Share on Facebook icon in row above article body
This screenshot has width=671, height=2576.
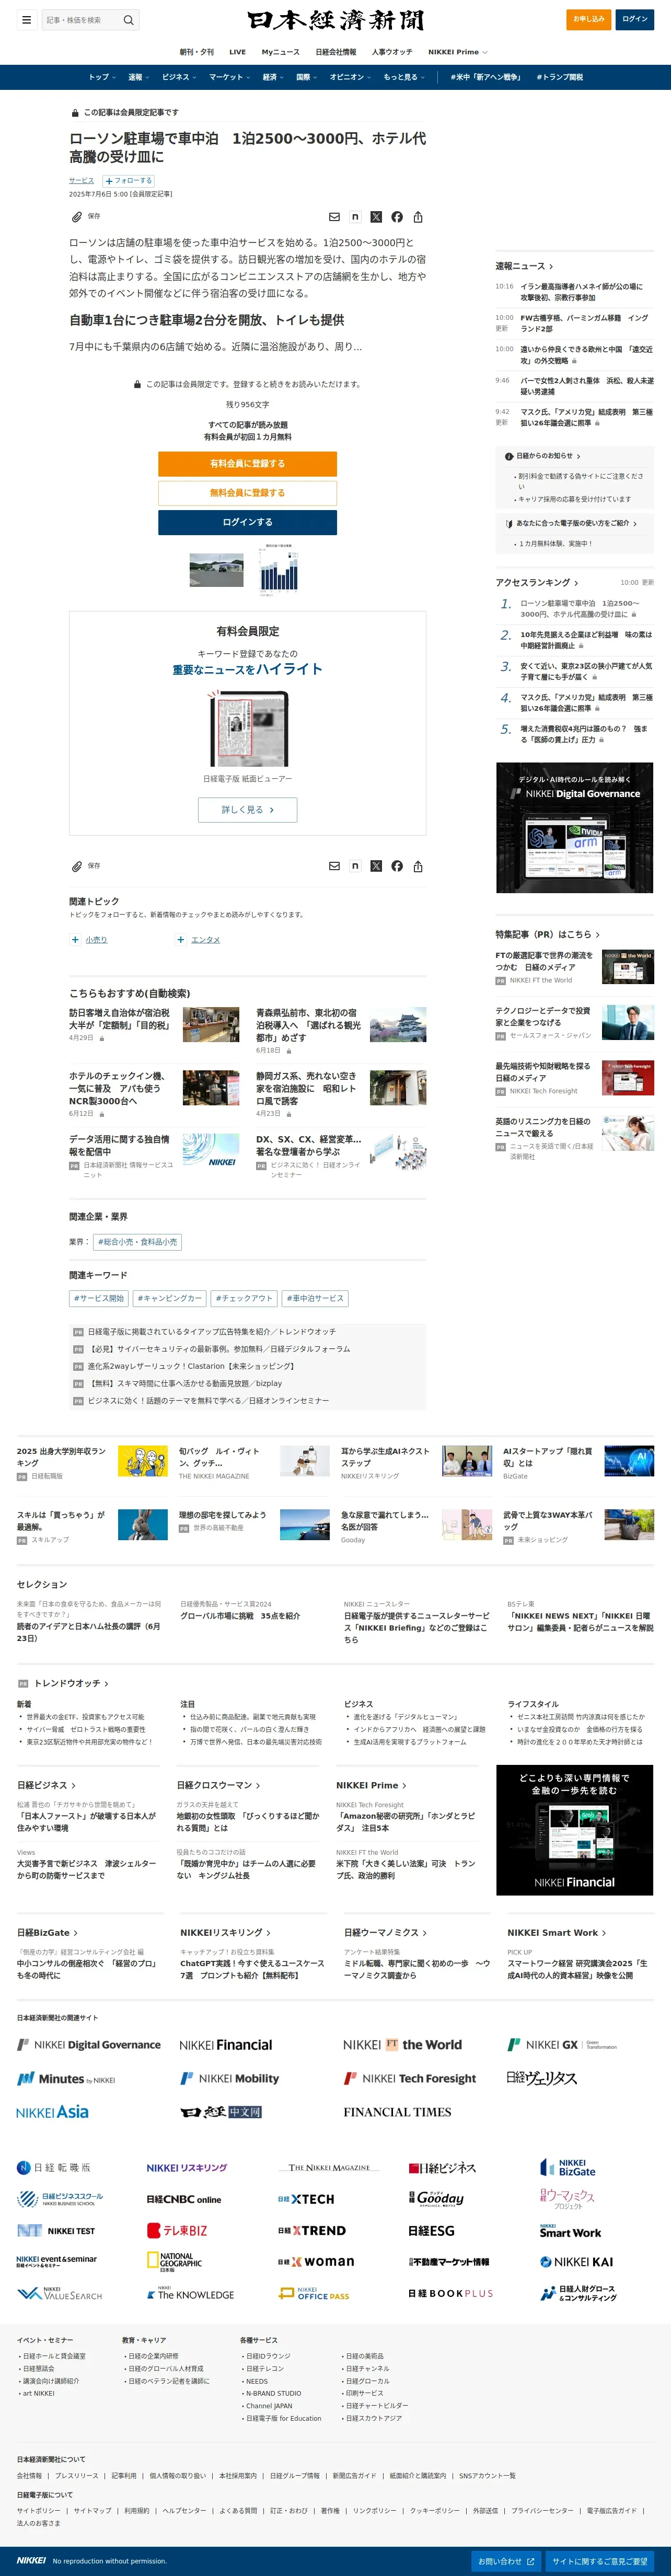pyautogui.click(x=397, y=217)
